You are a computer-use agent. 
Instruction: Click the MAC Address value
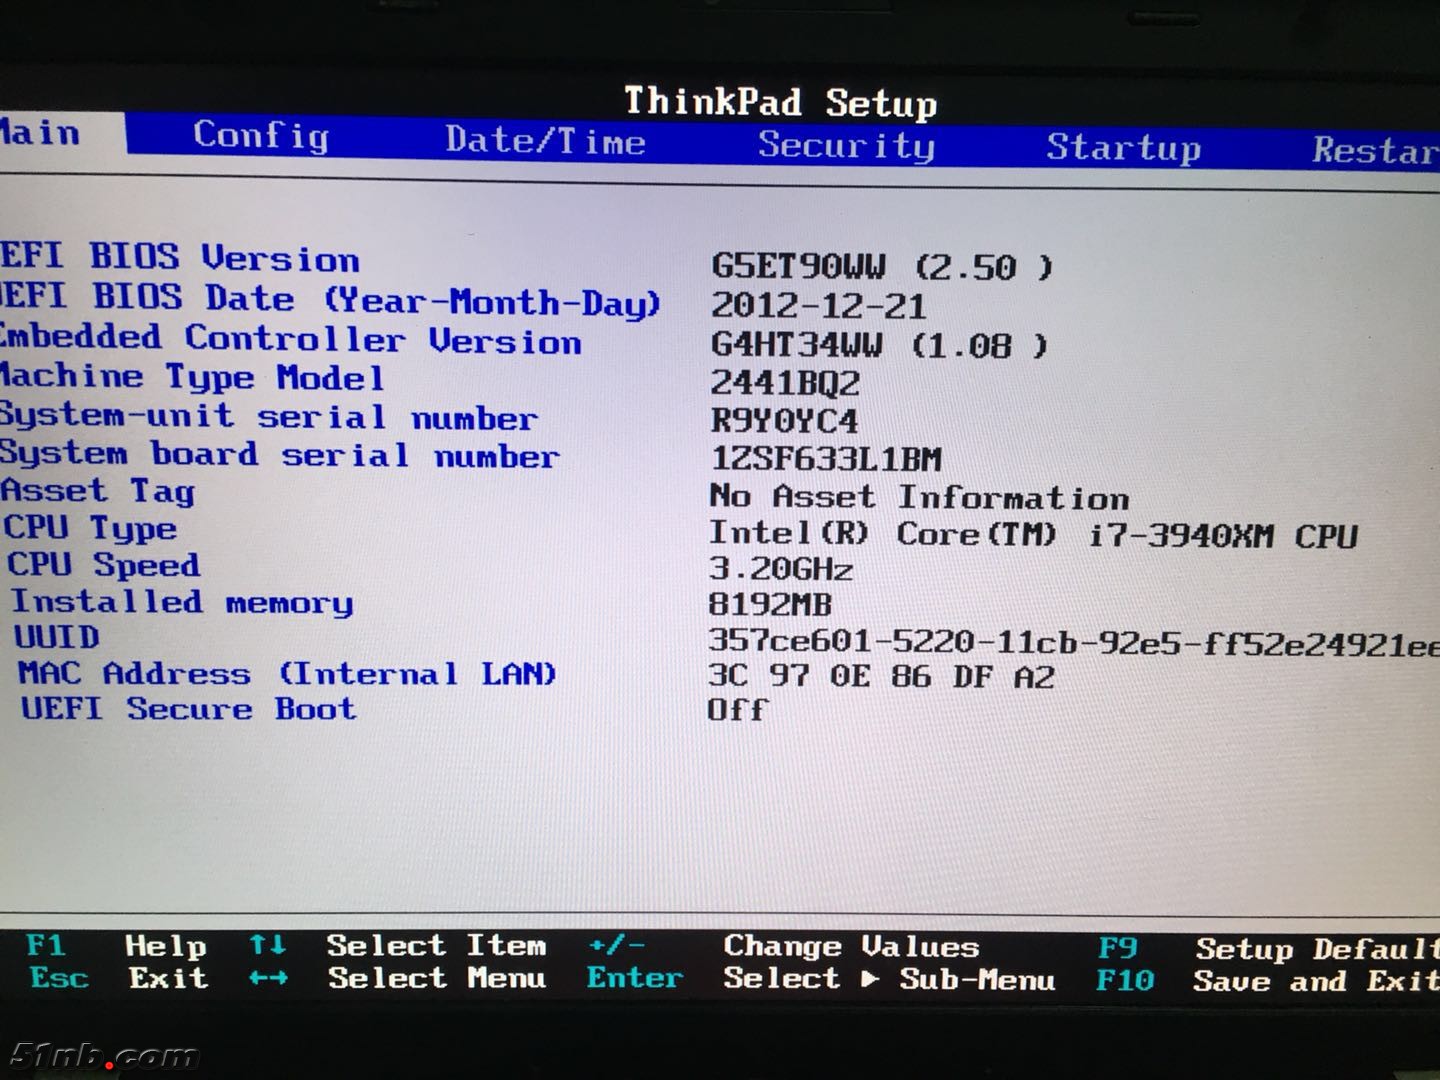click(881, 677)
